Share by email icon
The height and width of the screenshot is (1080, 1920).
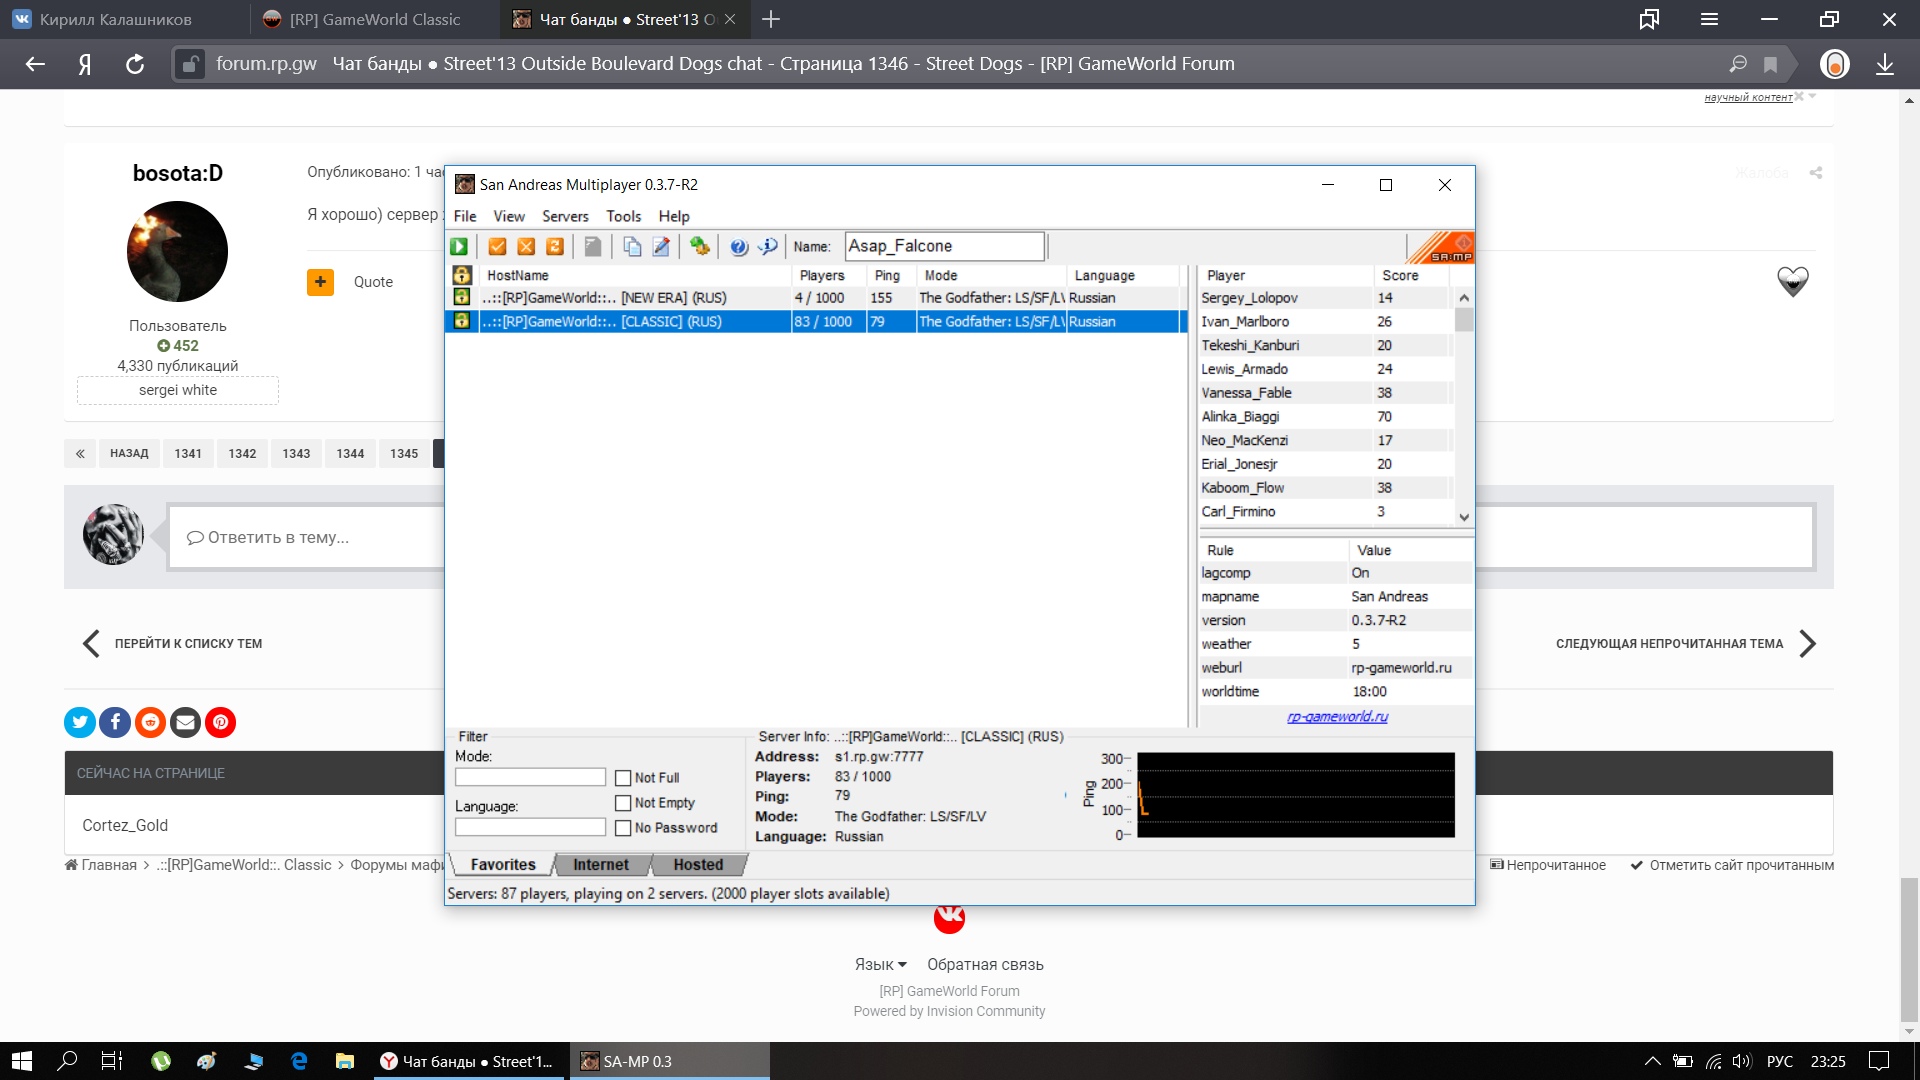pos(185,722)
